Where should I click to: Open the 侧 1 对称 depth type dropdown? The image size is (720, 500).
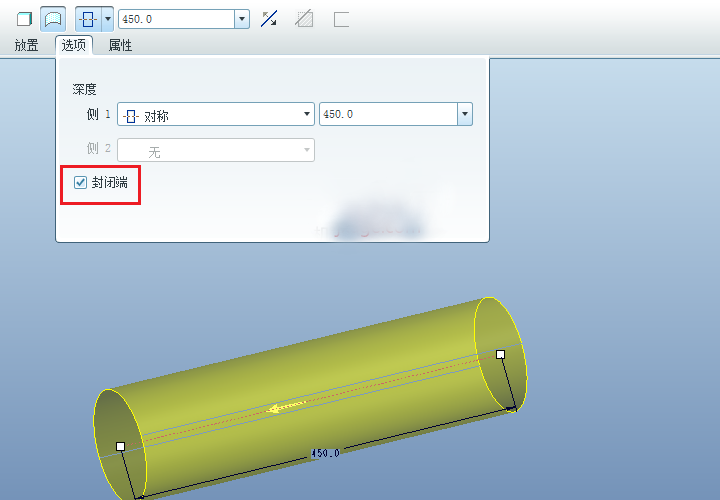click(216, 114)
